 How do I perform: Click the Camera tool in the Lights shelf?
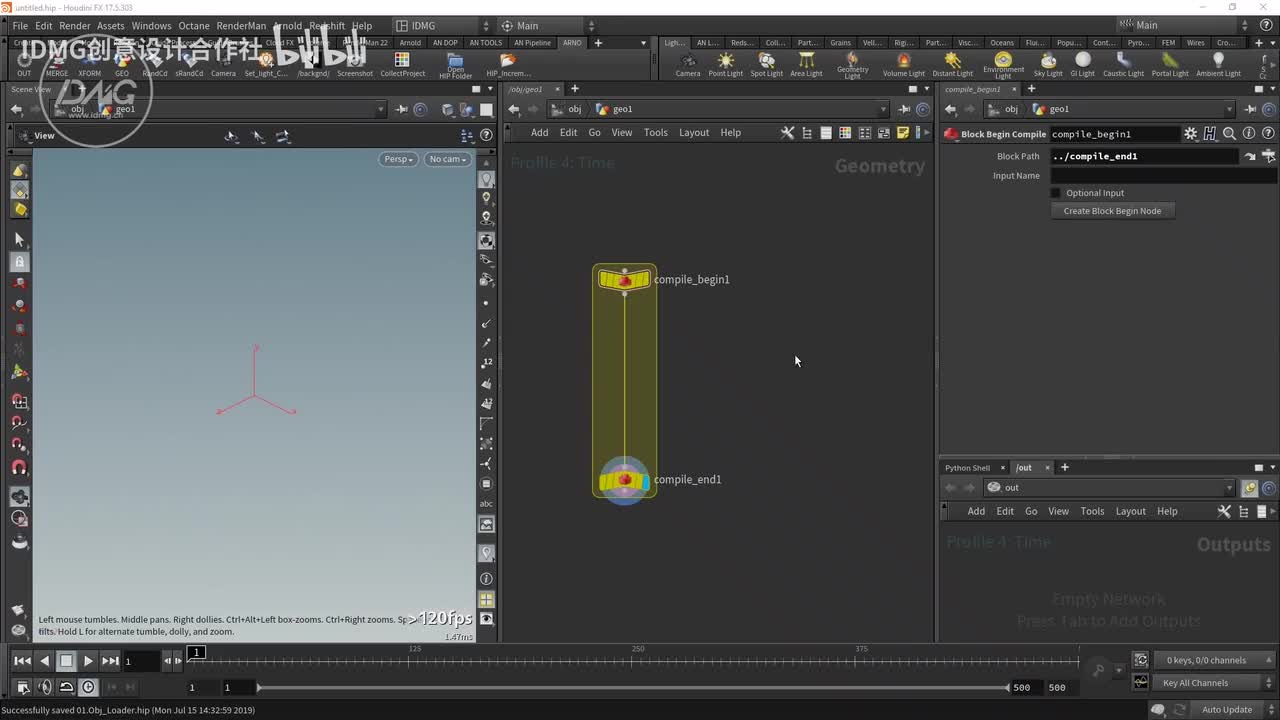pyautogui.click(x=688, y=64)
